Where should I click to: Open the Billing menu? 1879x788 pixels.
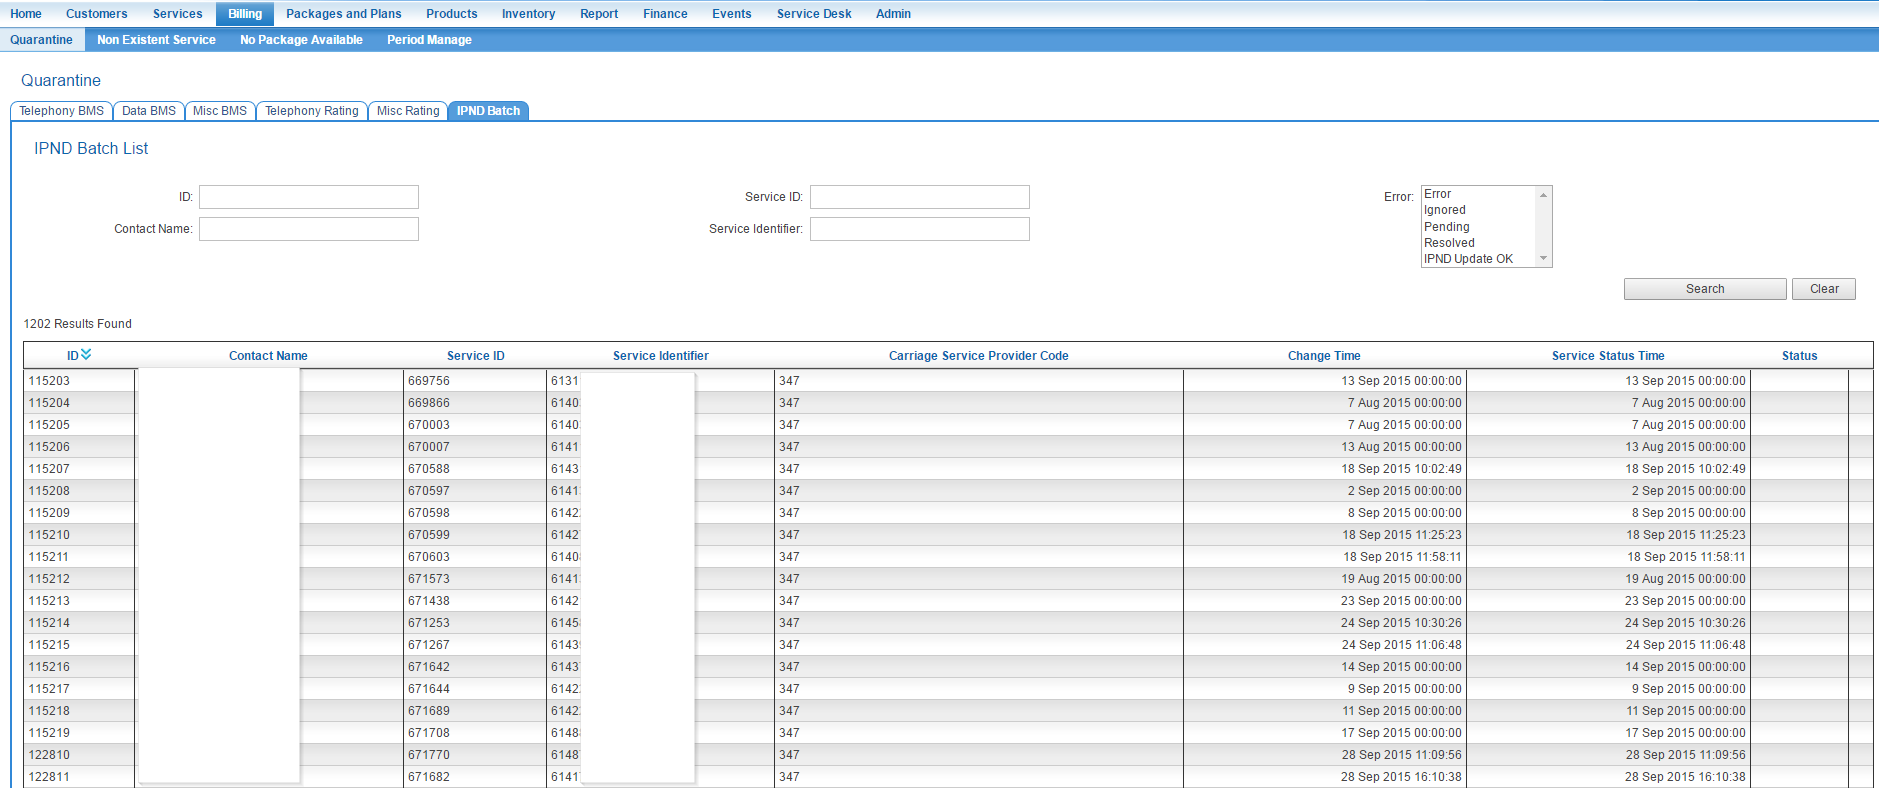pos(244,14)
